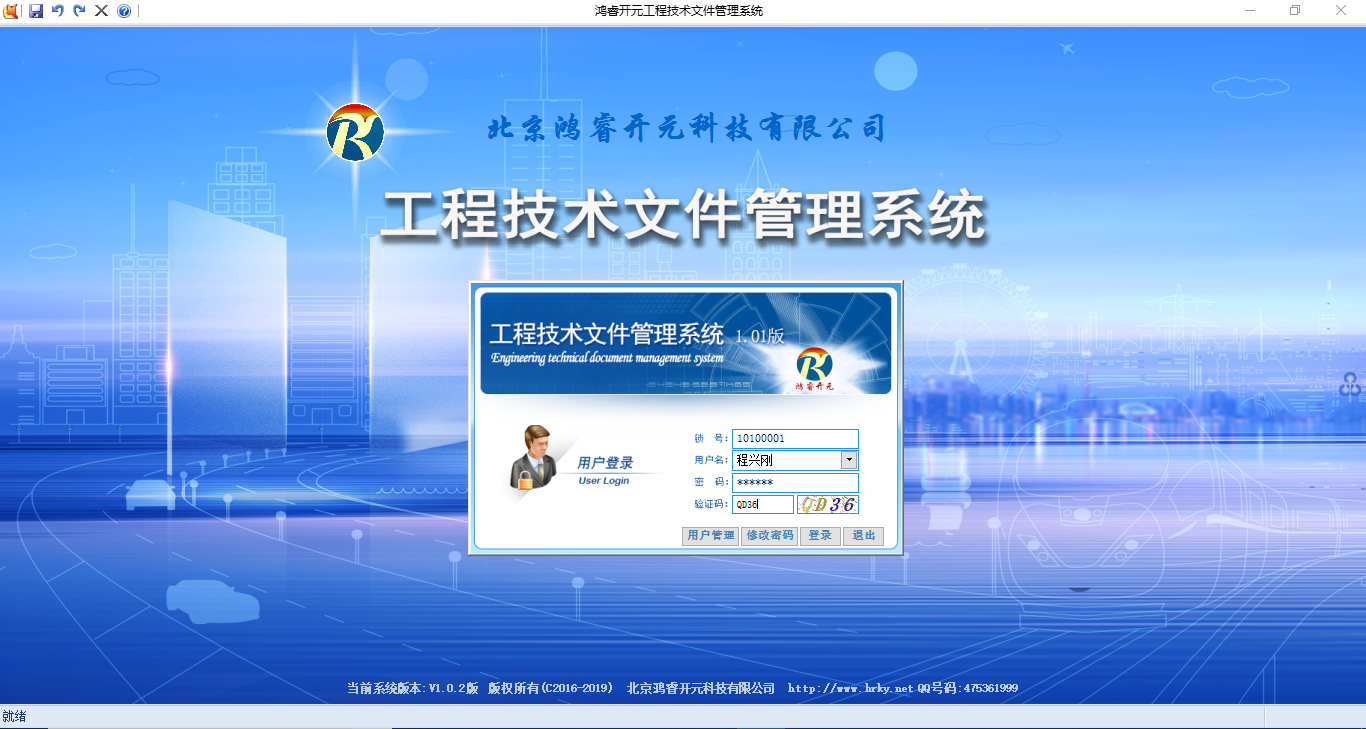Click the 用户管理 button
Screen dimensions: 1366x729
click(x=711, y=536)
